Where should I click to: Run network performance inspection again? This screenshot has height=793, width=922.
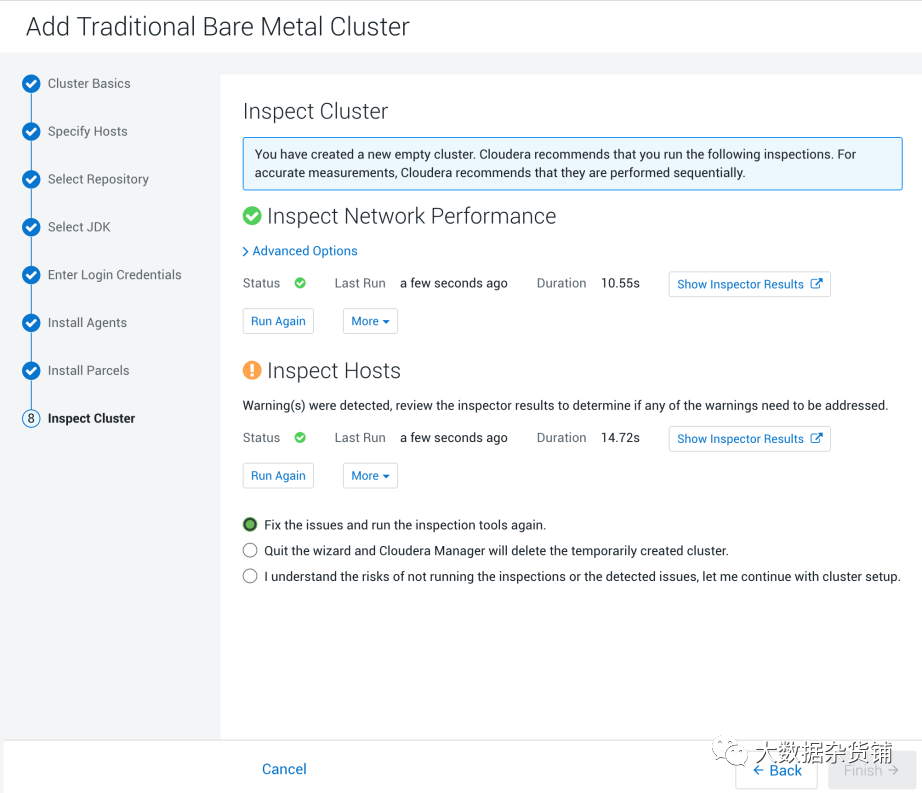(x=278, y=321)
